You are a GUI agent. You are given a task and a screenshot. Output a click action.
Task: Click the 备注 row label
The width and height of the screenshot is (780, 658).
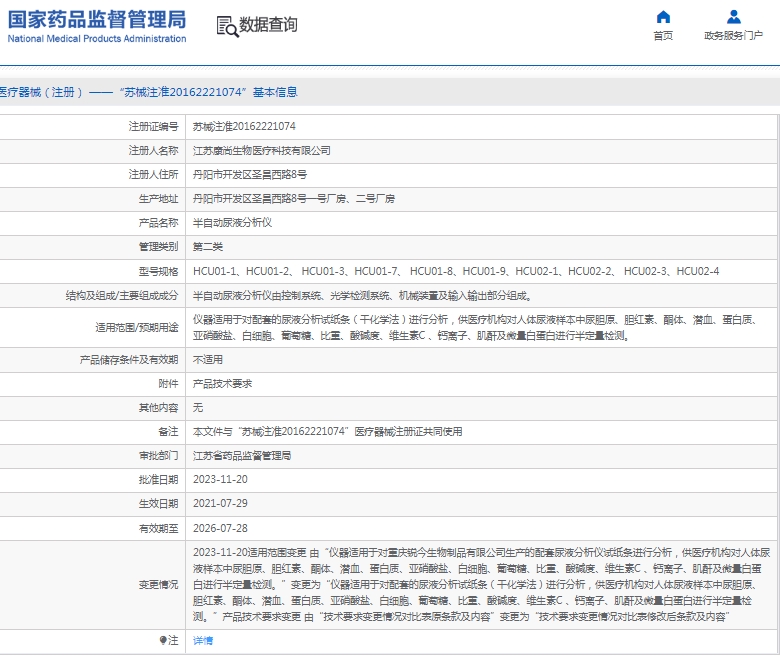click(168, 431)
